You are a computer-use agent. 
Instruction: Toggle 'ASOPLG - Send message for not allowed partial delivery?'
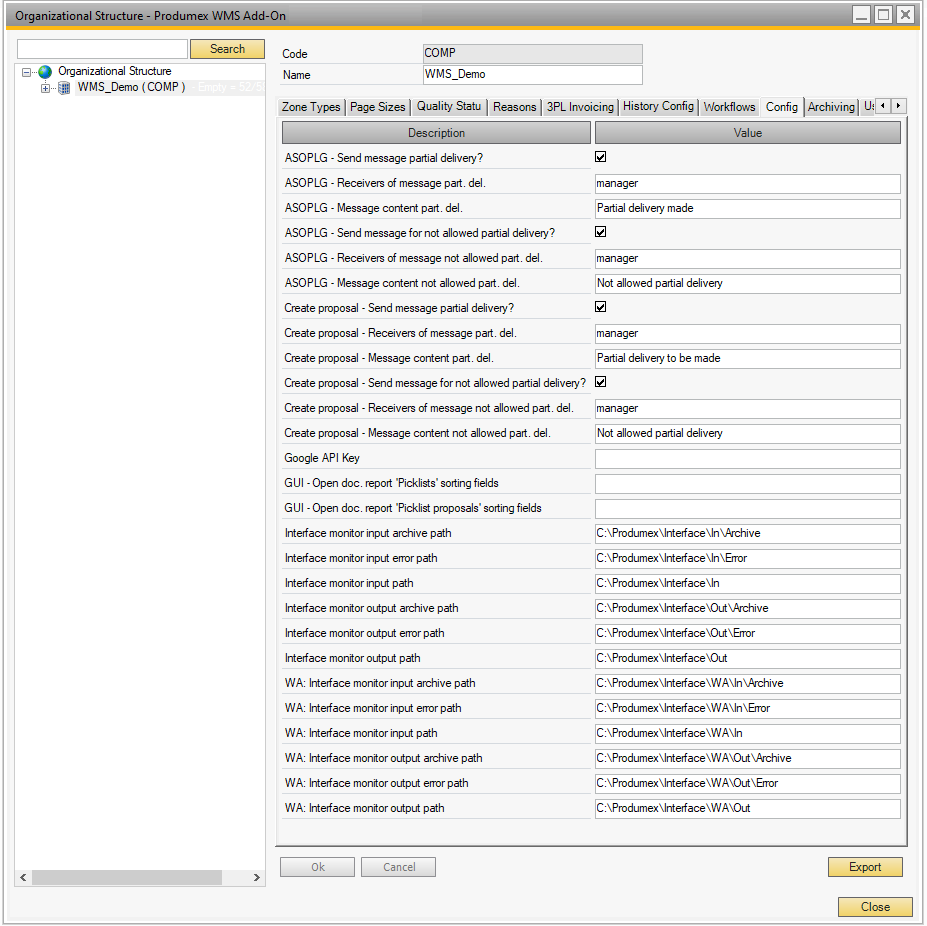601,231
